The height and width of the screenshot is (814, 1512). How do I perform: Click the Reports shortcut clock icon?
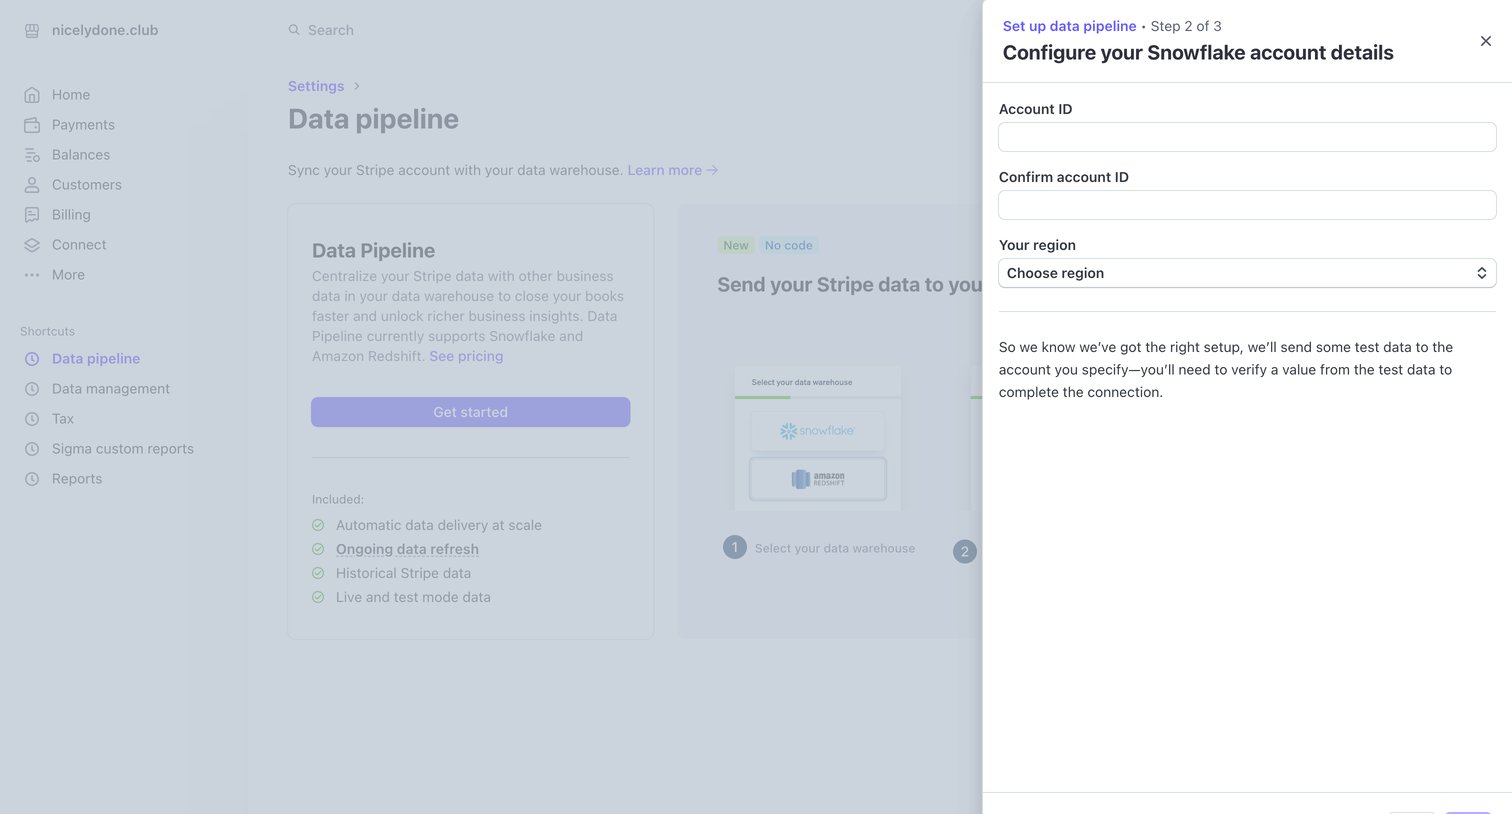pyautogui.click(x=32, y=479)
